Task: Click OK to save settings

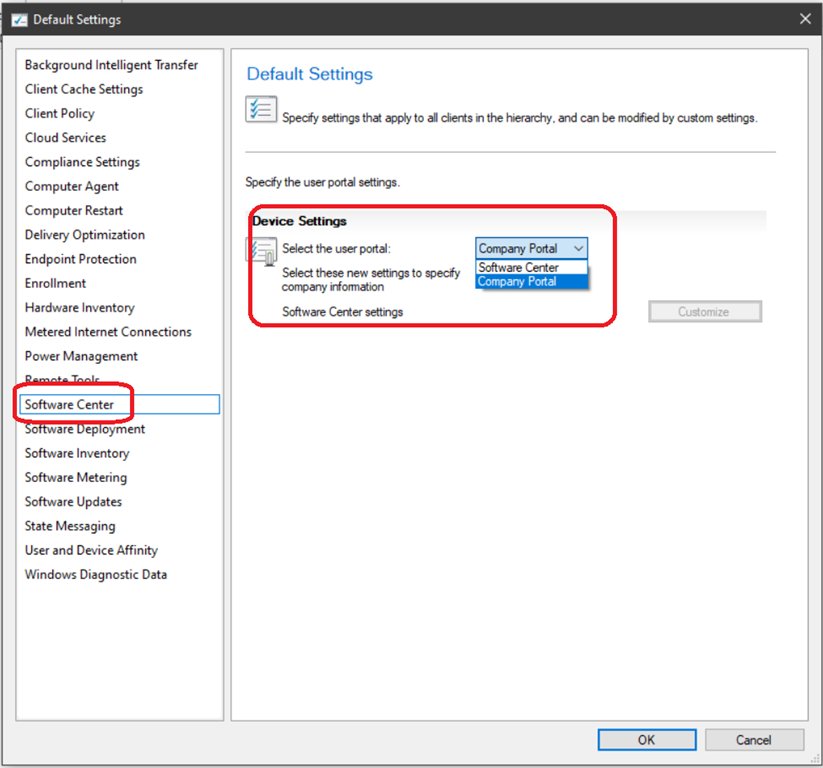Action: (x=646, y=740)
